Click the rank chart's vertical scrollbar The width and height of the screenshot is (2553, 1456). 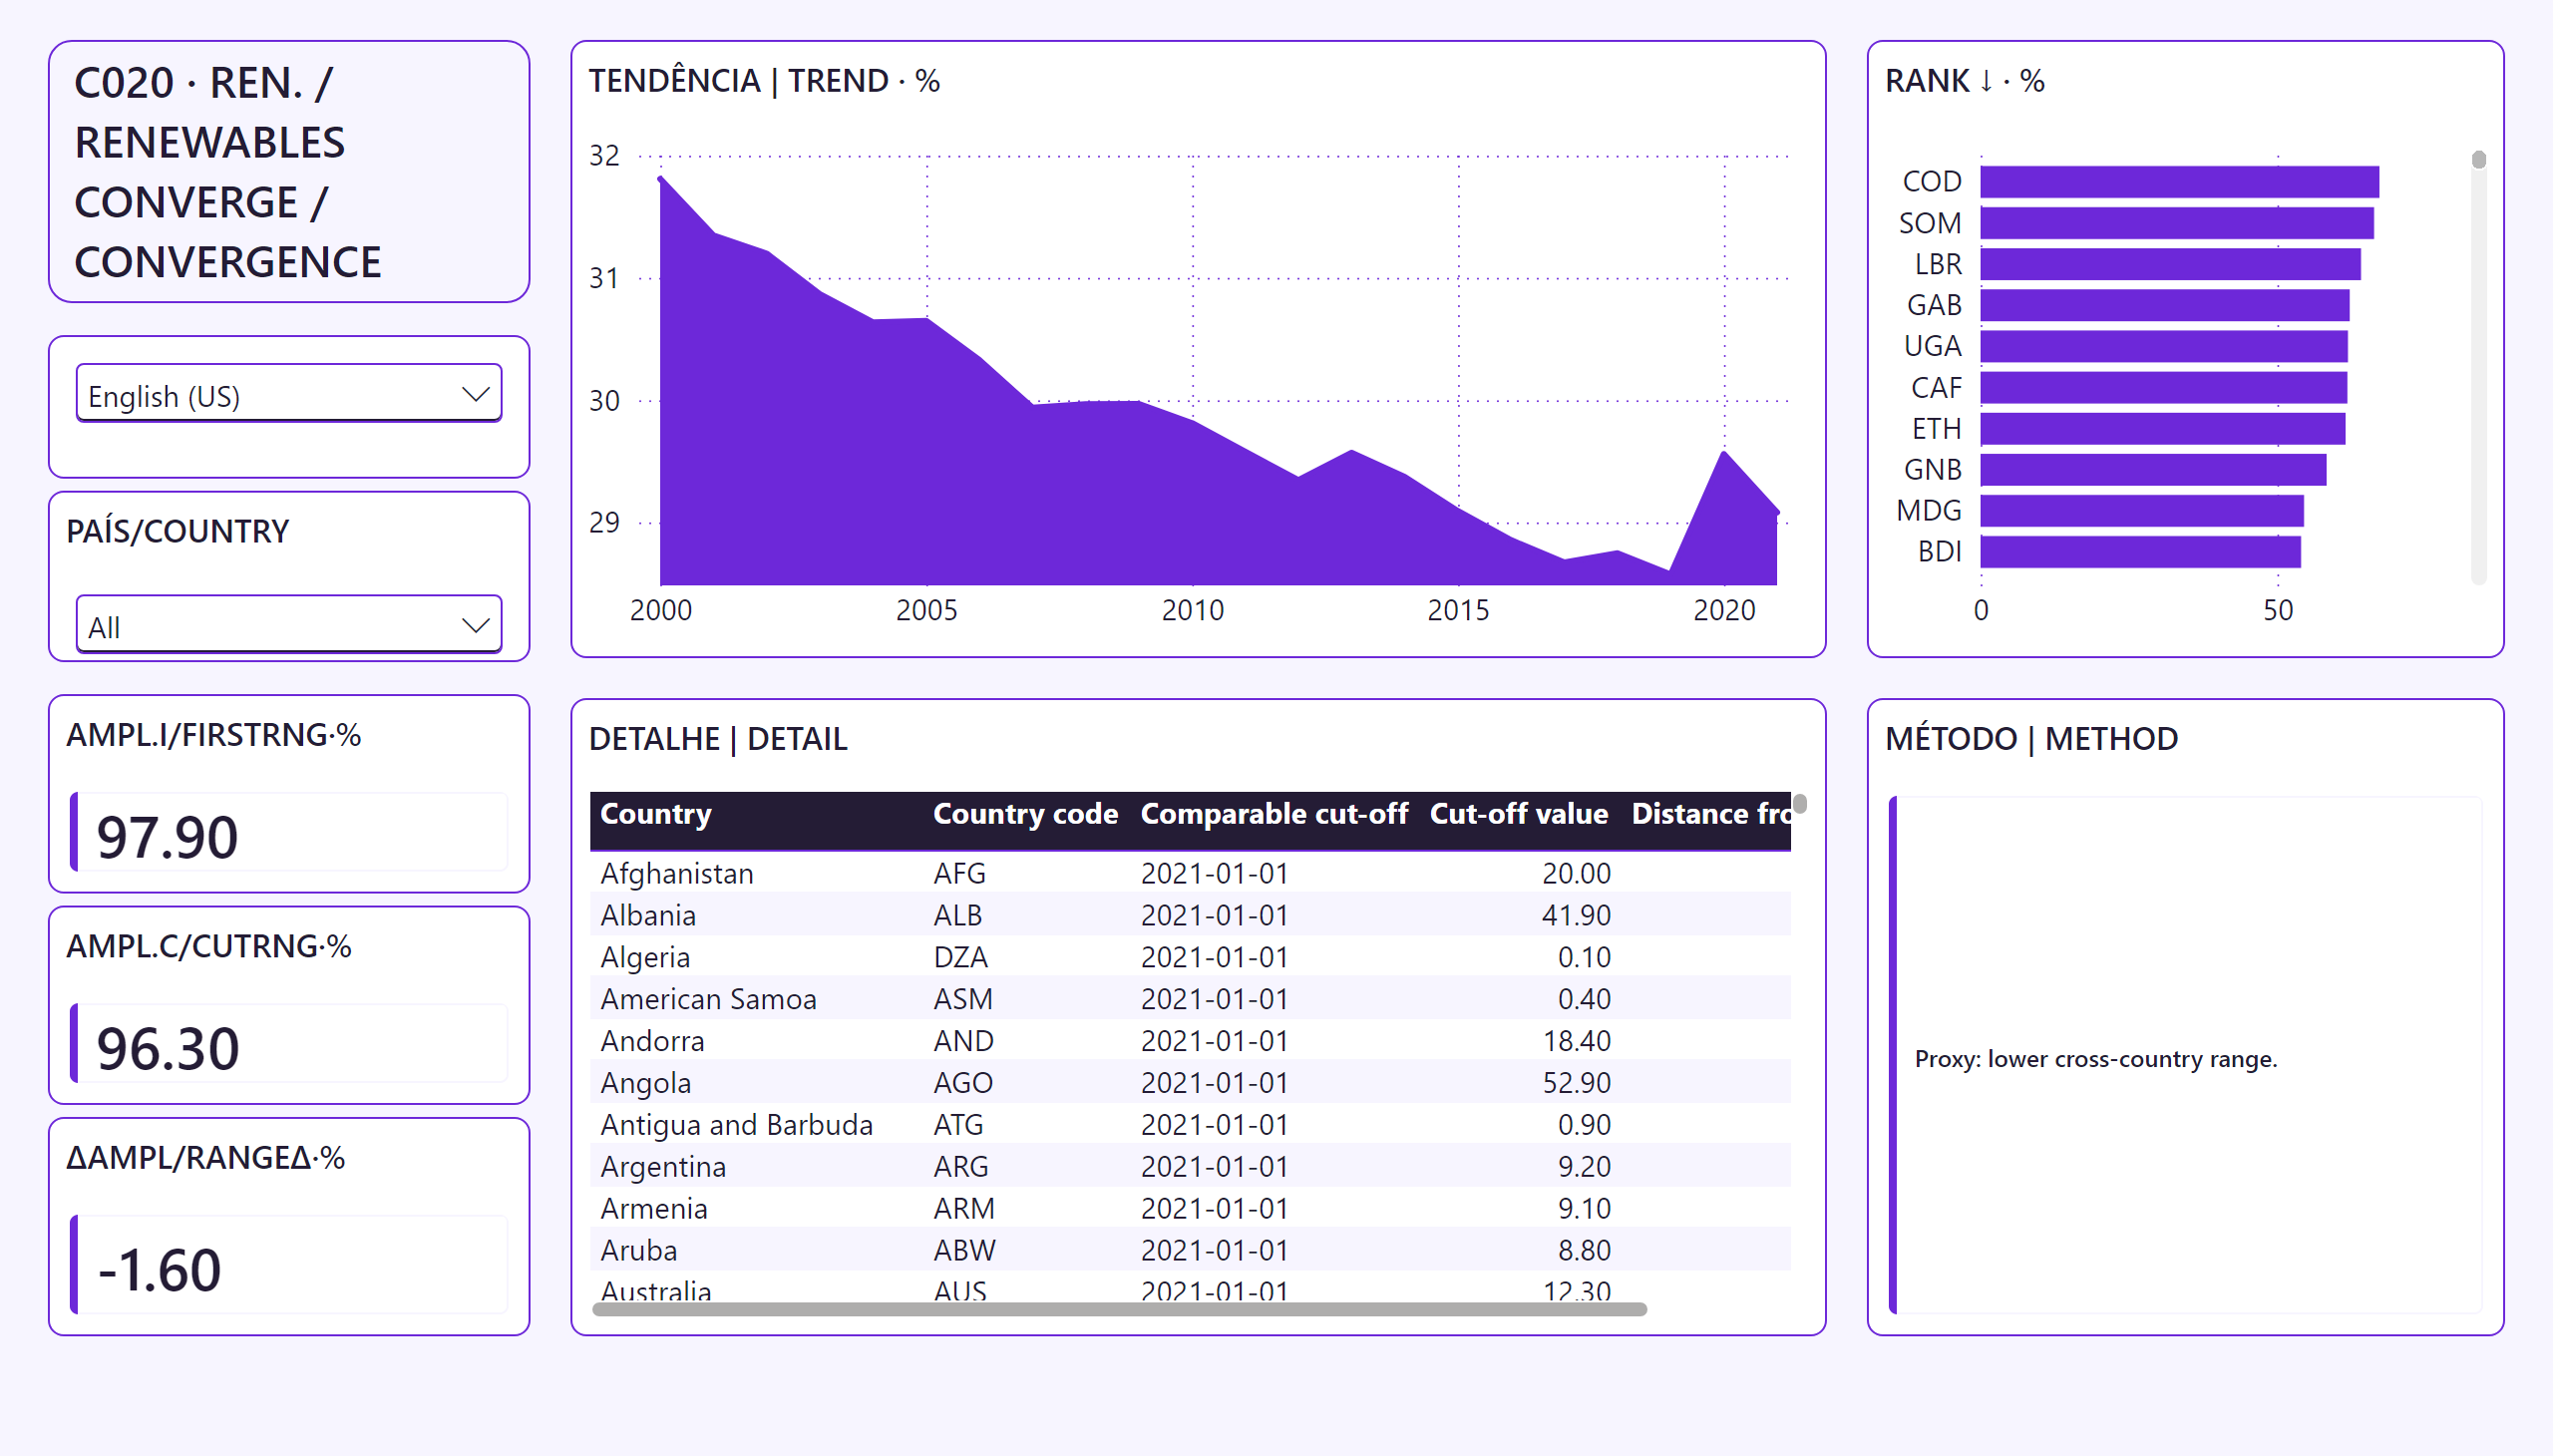click(2478, 368)
